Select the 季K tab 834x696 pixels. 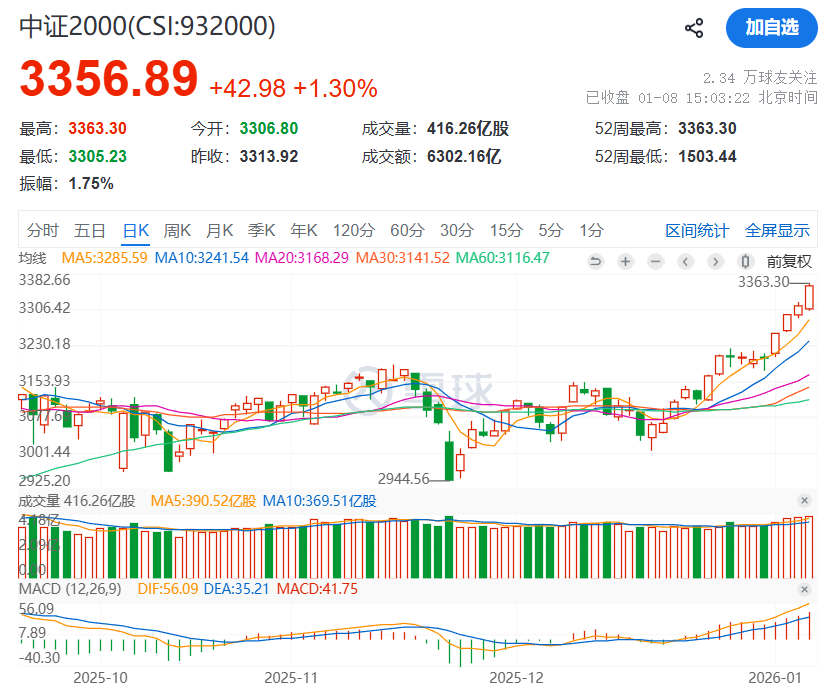coord(262,231)
